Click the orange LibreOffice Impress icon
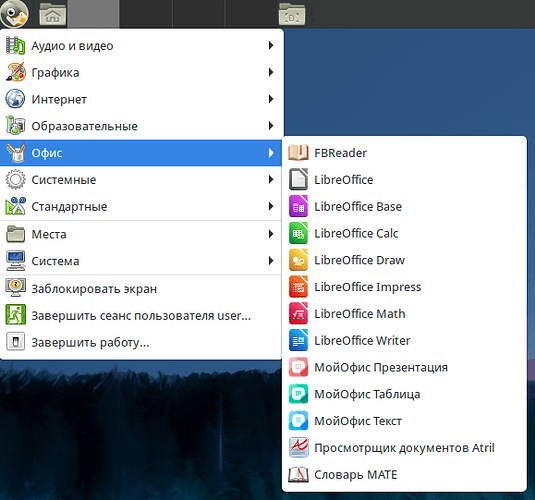The height and width of the screenshot is (500, 535). pos(298,287)
